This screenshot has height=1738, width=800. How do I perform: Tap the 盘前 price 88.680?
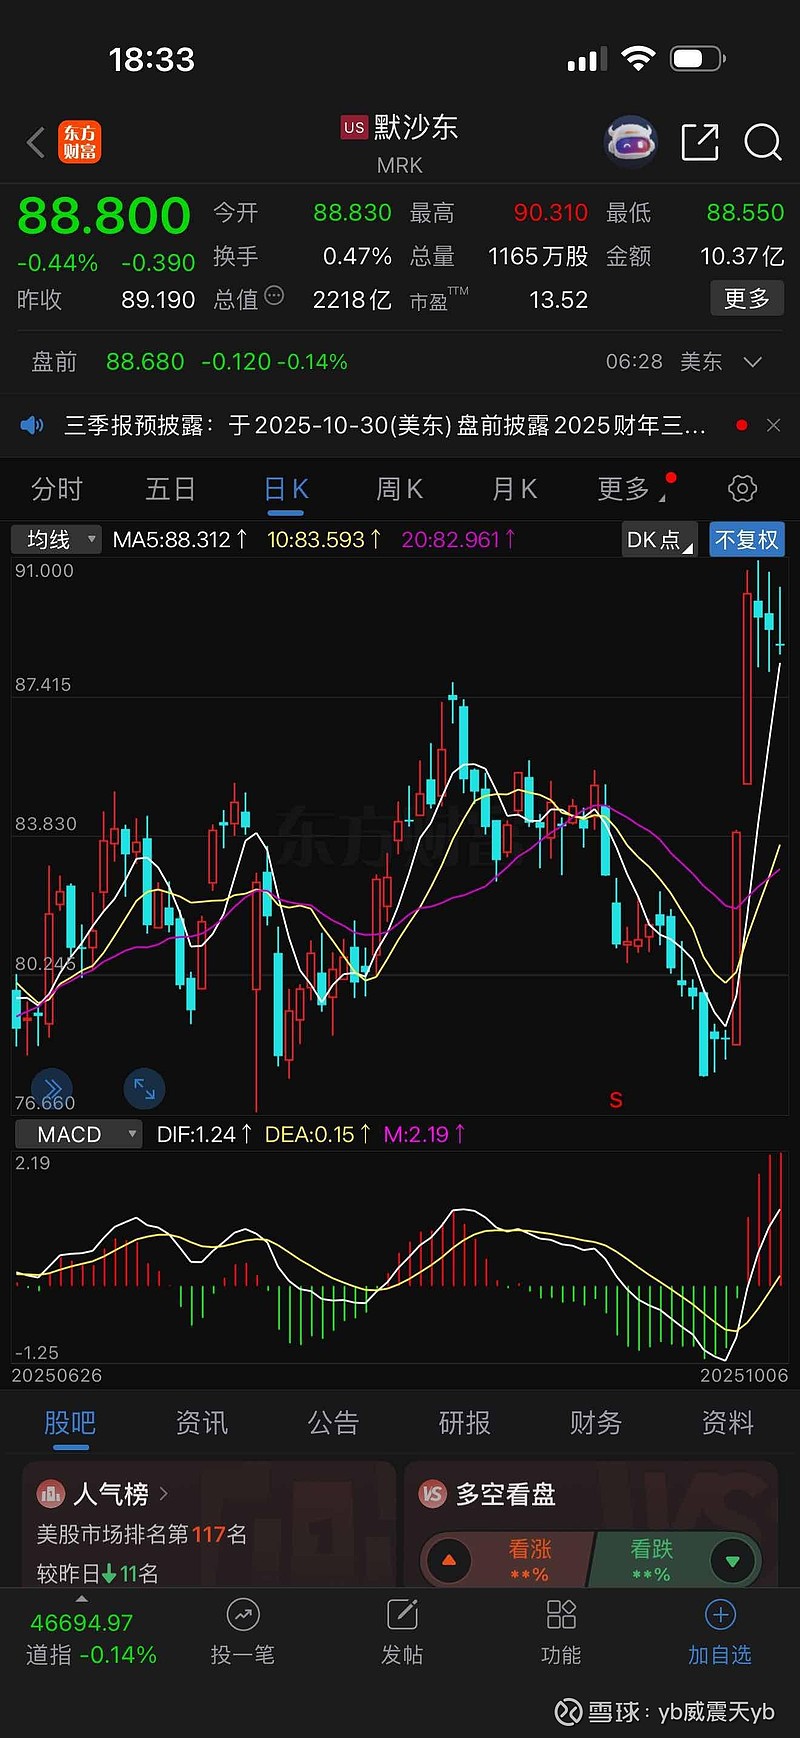pyautogui.click(x=145, y=362)
